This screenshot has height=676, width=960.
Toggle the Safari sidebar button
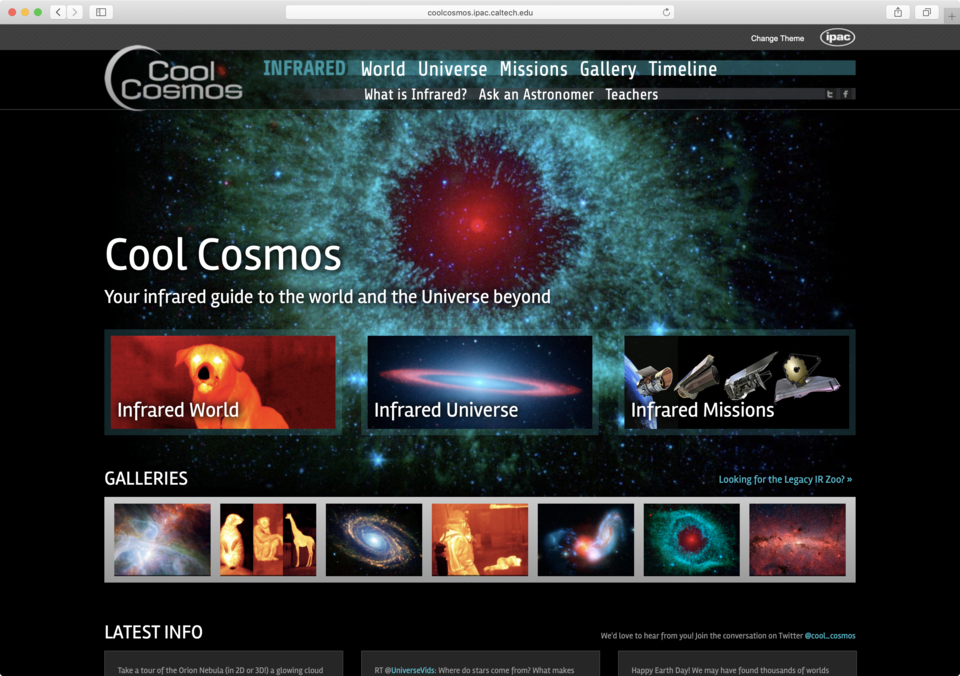101,12
